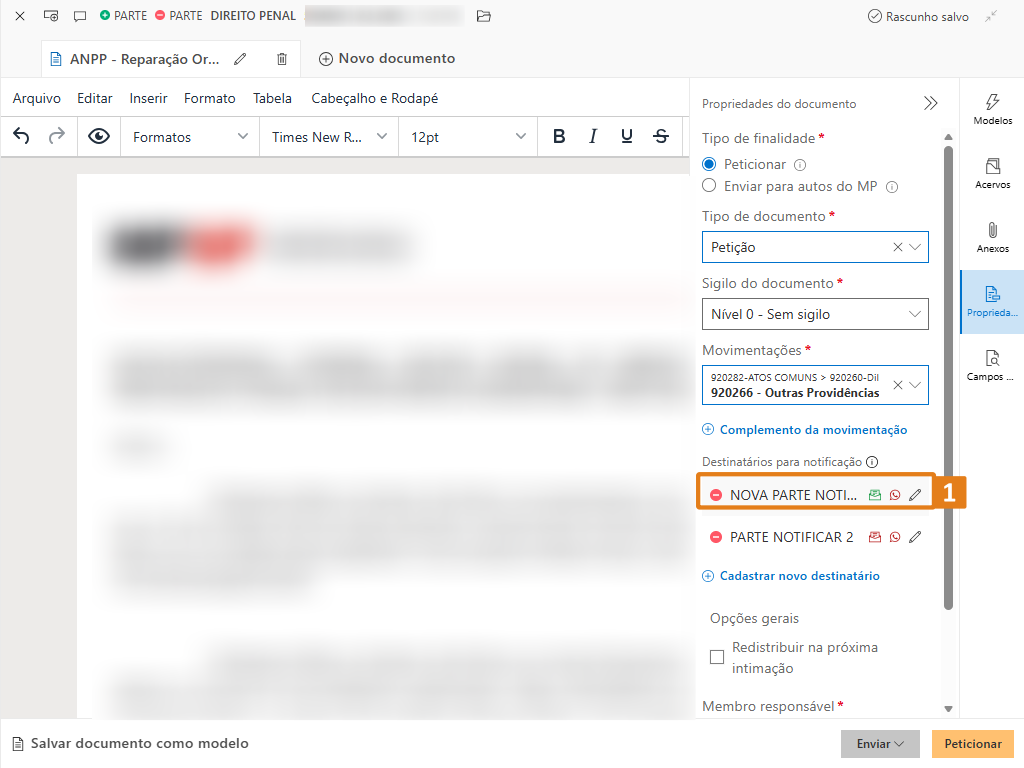Open the Acervos sidebar panel

coord(992,173)
